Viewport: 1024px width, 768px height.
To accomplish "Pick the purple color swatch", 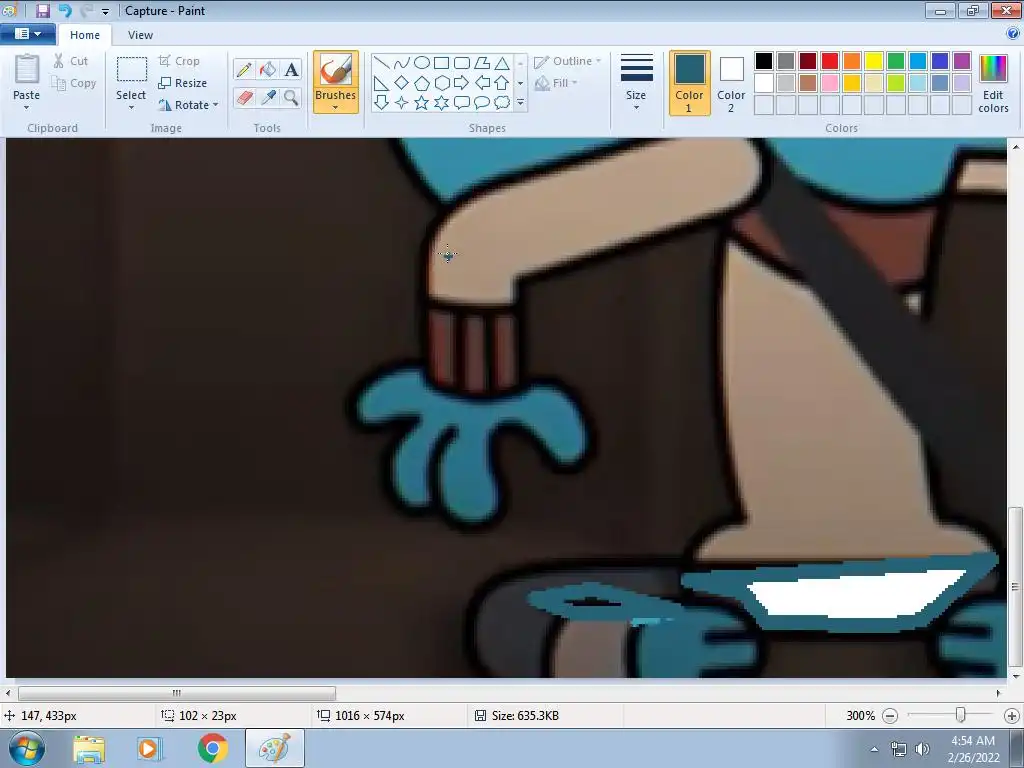I will [x=961, y=61].
